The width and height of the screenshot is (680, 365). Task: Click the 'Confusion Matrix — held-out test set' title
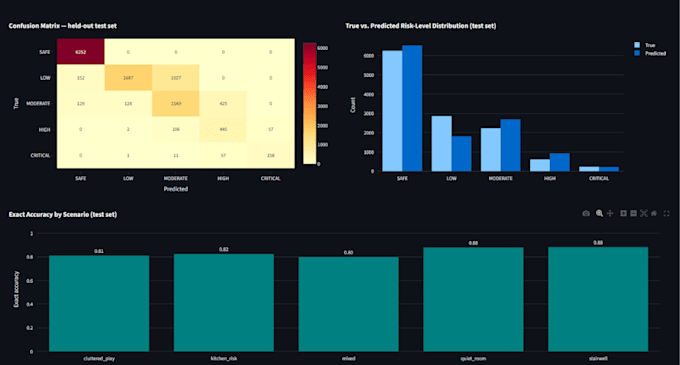pyautogui.click(x=62, y=26)
